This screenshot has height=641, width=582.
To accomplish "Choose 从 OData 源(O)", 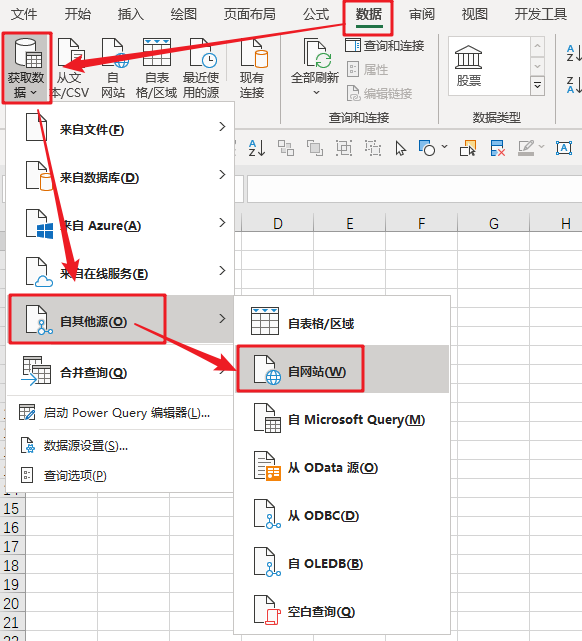I will (x=342, y=466).
